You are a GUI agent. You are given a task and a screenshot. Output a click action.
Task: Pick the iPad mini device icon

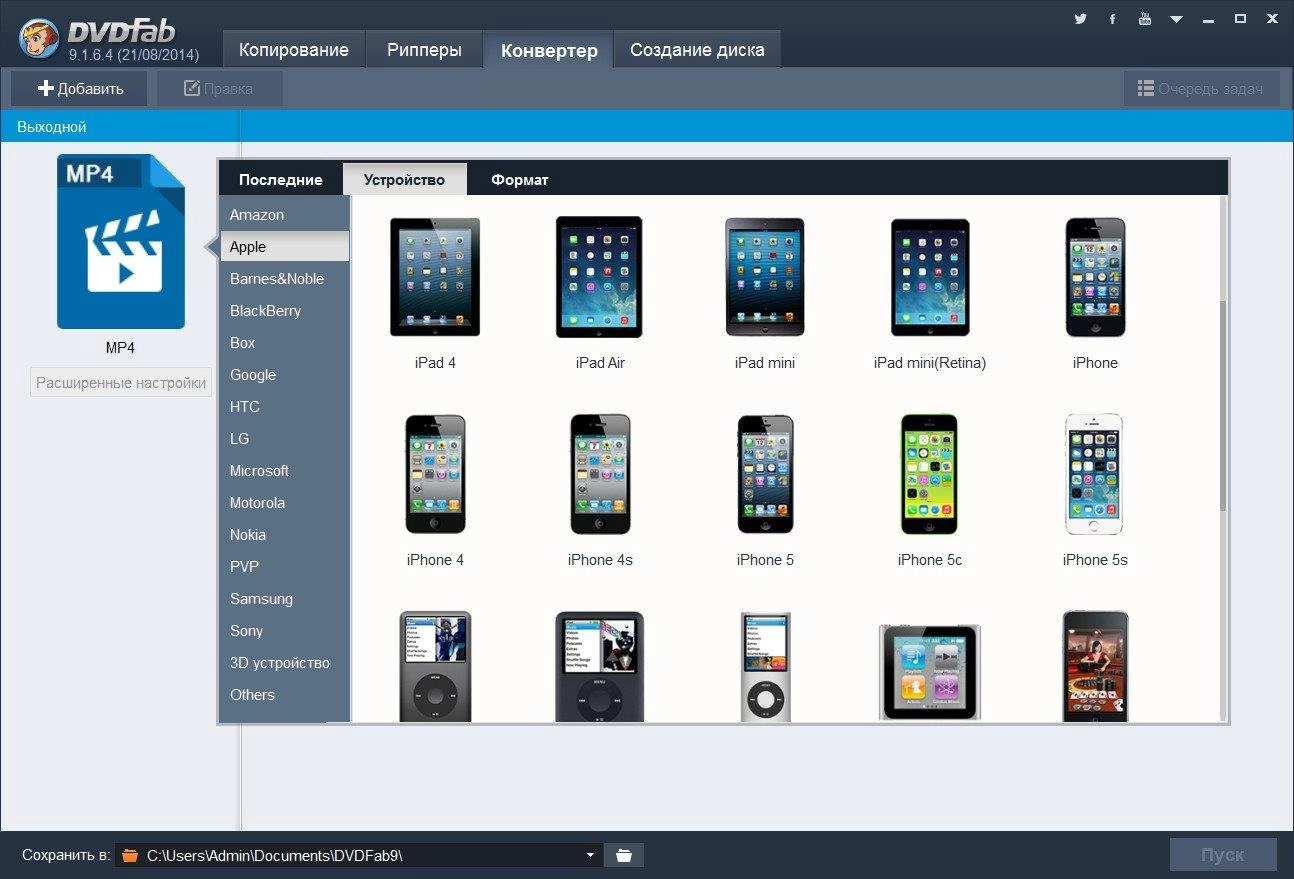coord(765,277)
